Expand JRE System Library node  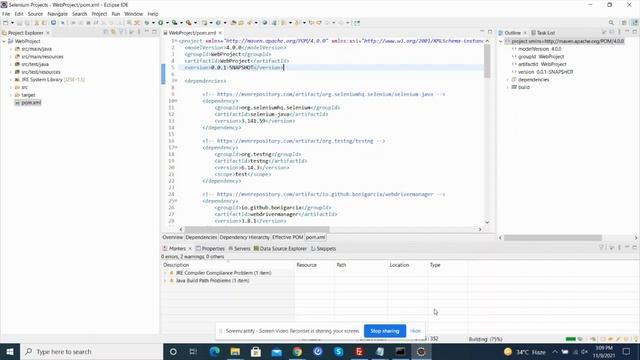pyautogui.click(x=11, y=80)
